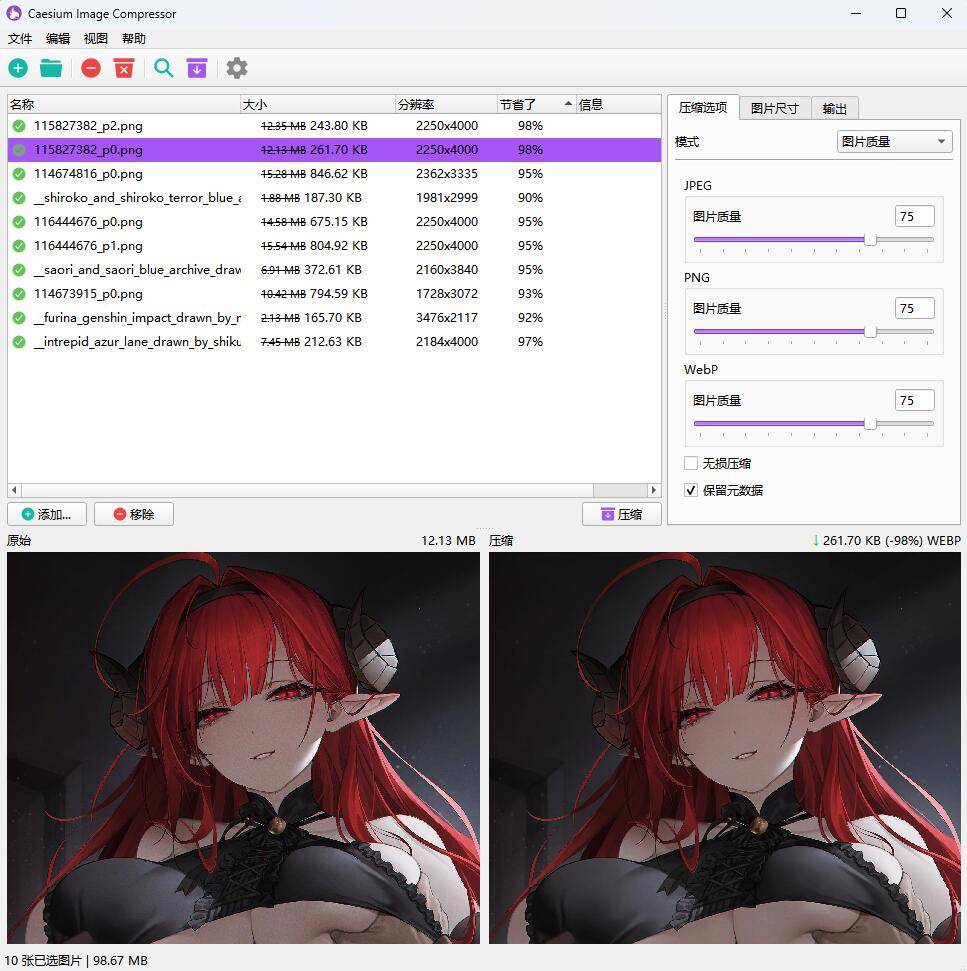Click the 压缩 button below the list
This screenshot has height=971, width=967.
click(622, 514)
